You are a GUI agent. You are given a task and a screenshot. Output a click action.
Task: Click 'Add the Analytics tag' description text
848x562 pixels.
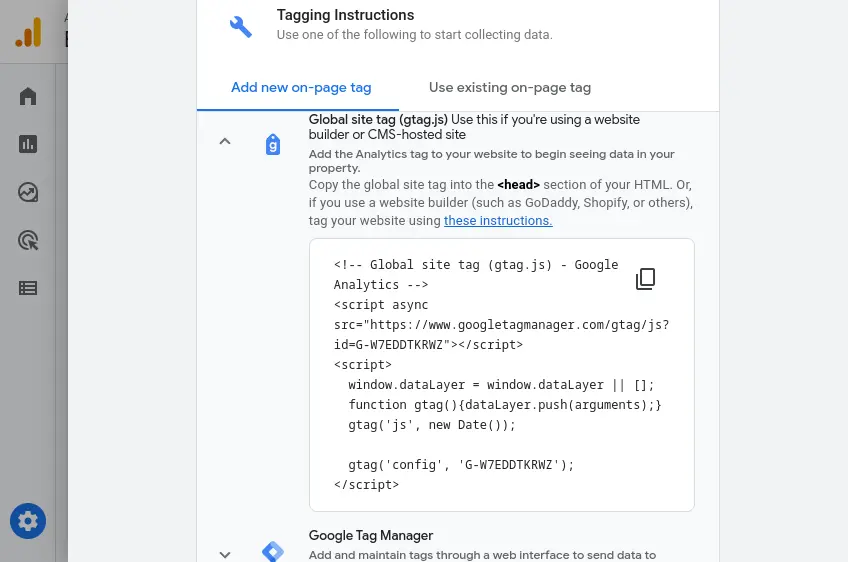point(492,161)
